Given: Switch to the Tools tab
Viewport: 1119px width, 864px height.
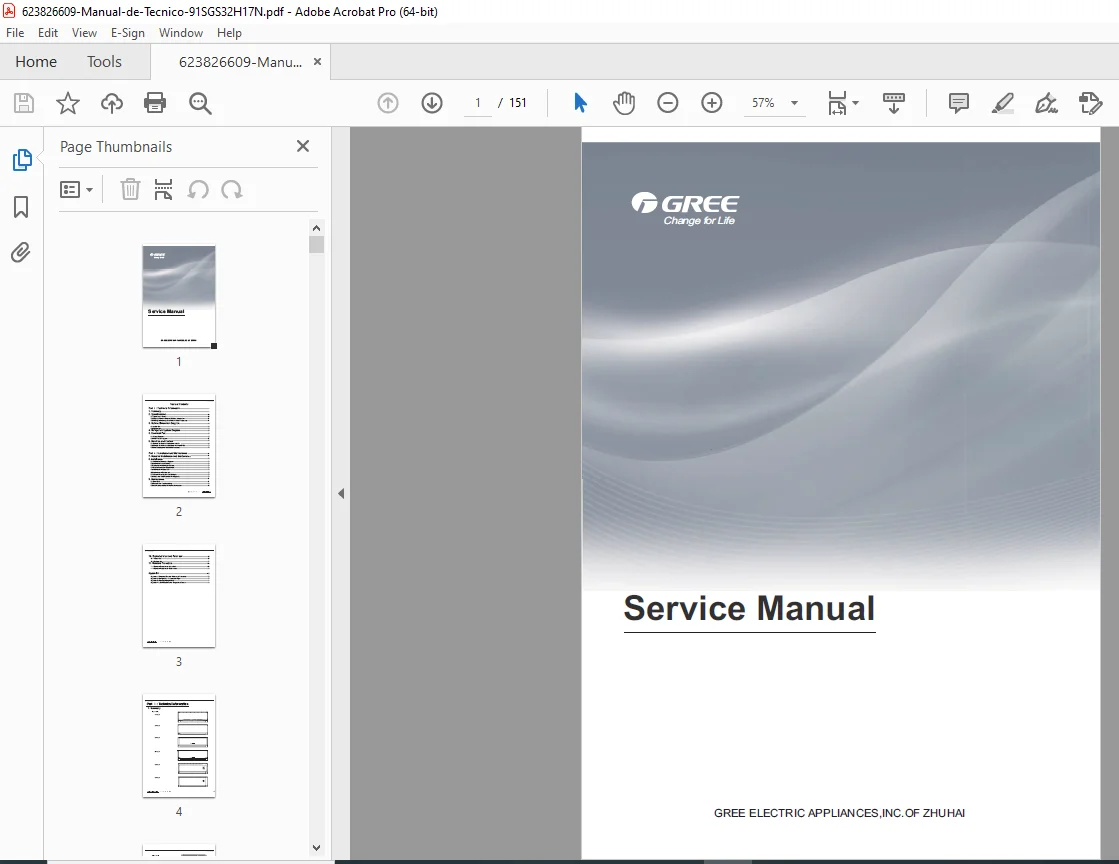Looking at the screenshot, I should [x=104, y=62].
